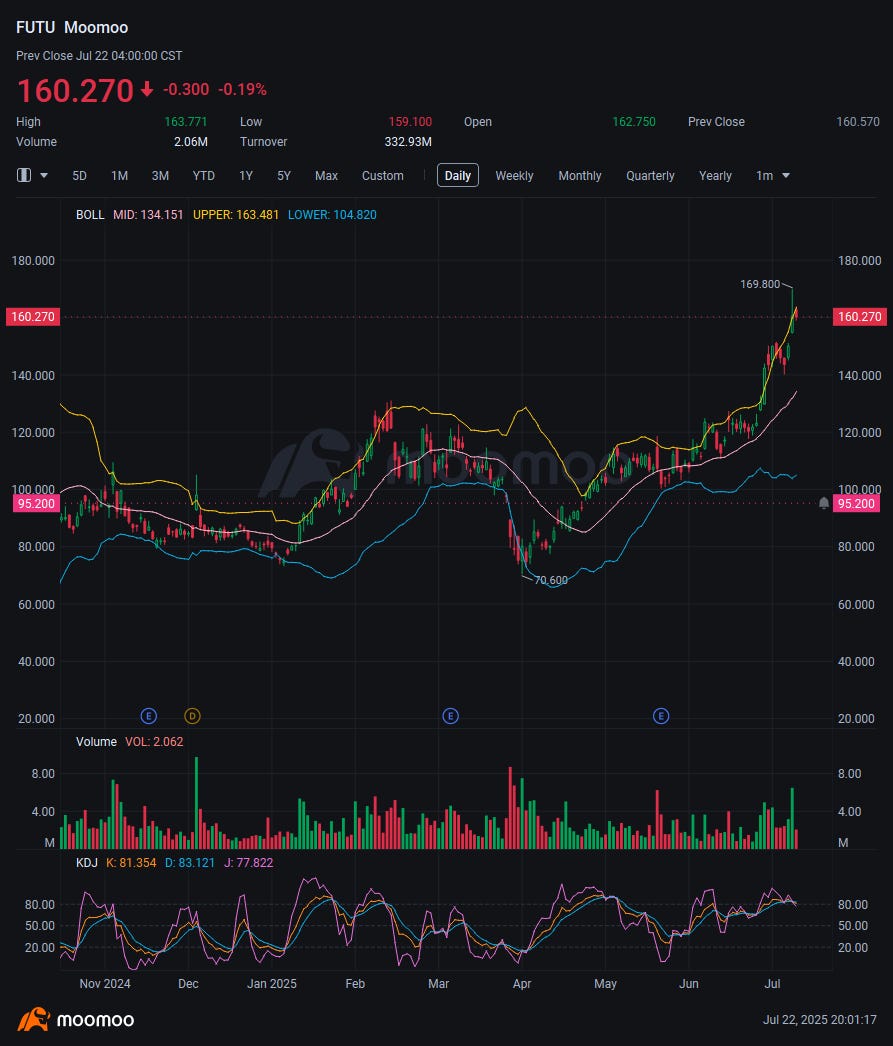
Task: Click the left pink 95.200 alert tag
Action: click(36, 503)
